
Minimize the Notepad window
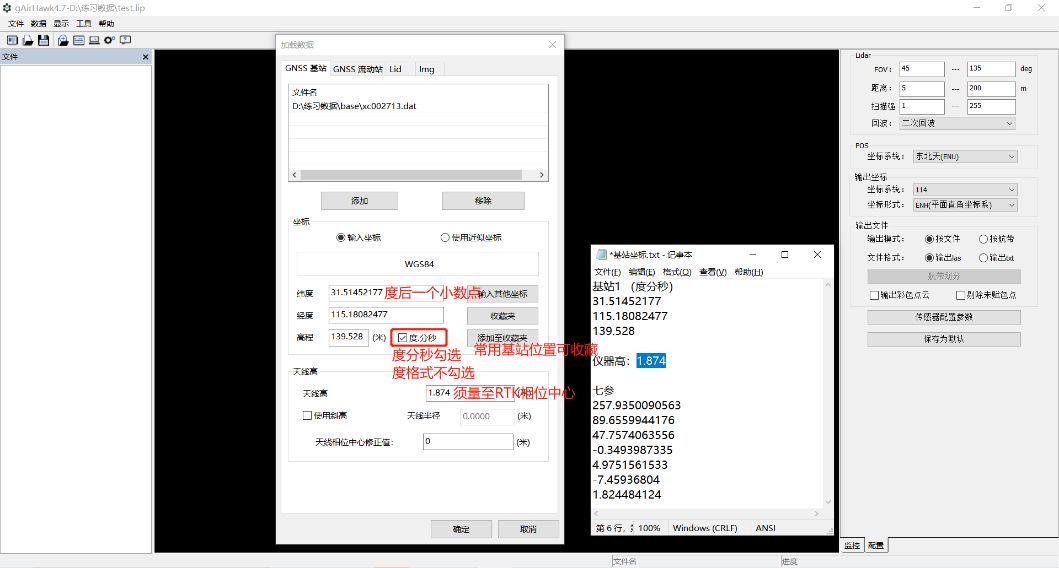click(752, 255)
